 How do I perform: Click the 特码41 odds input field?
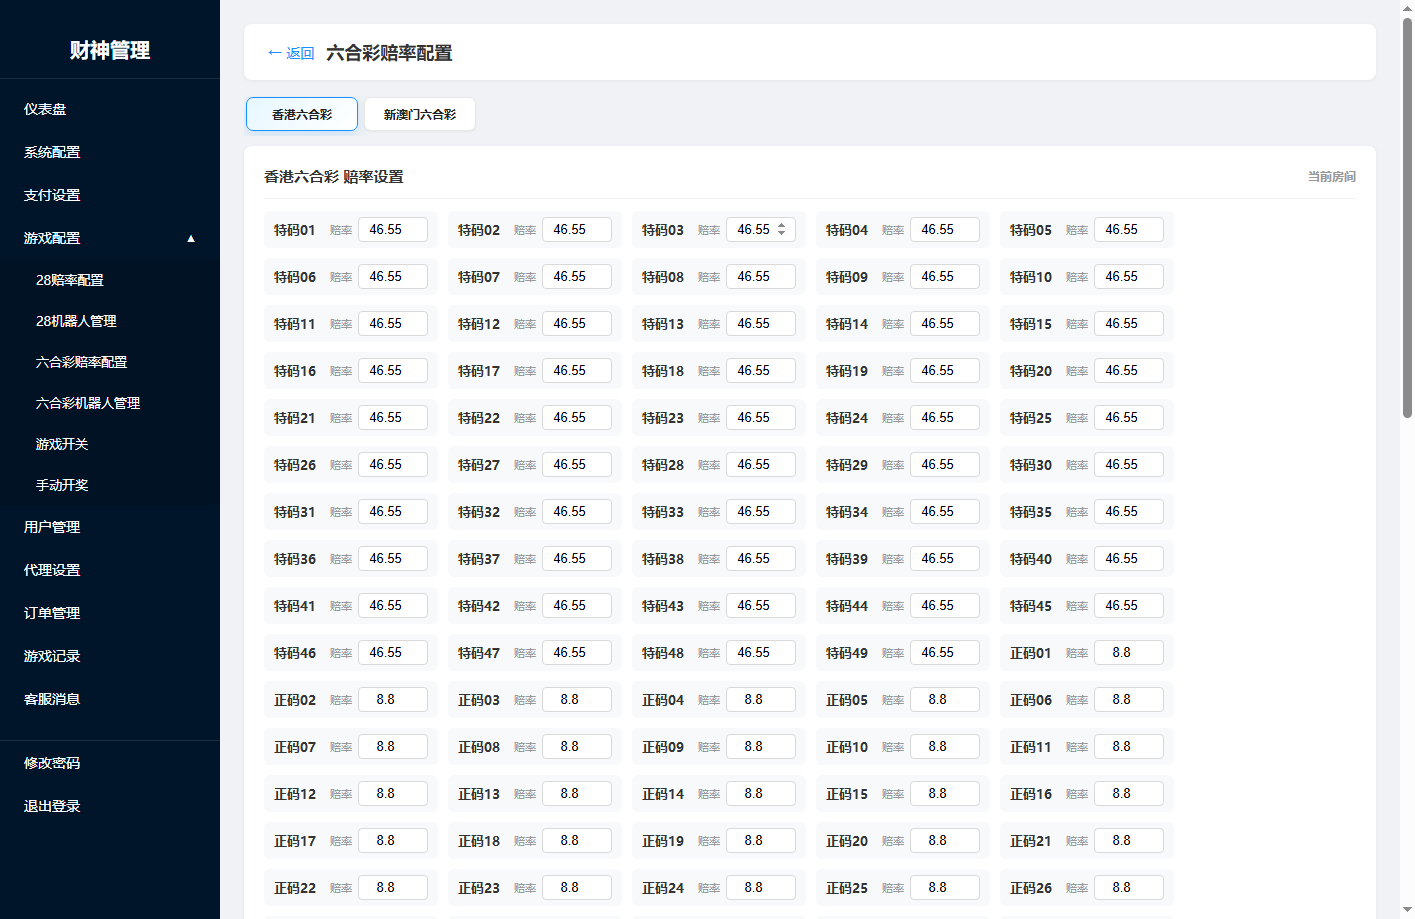point(393,606)
